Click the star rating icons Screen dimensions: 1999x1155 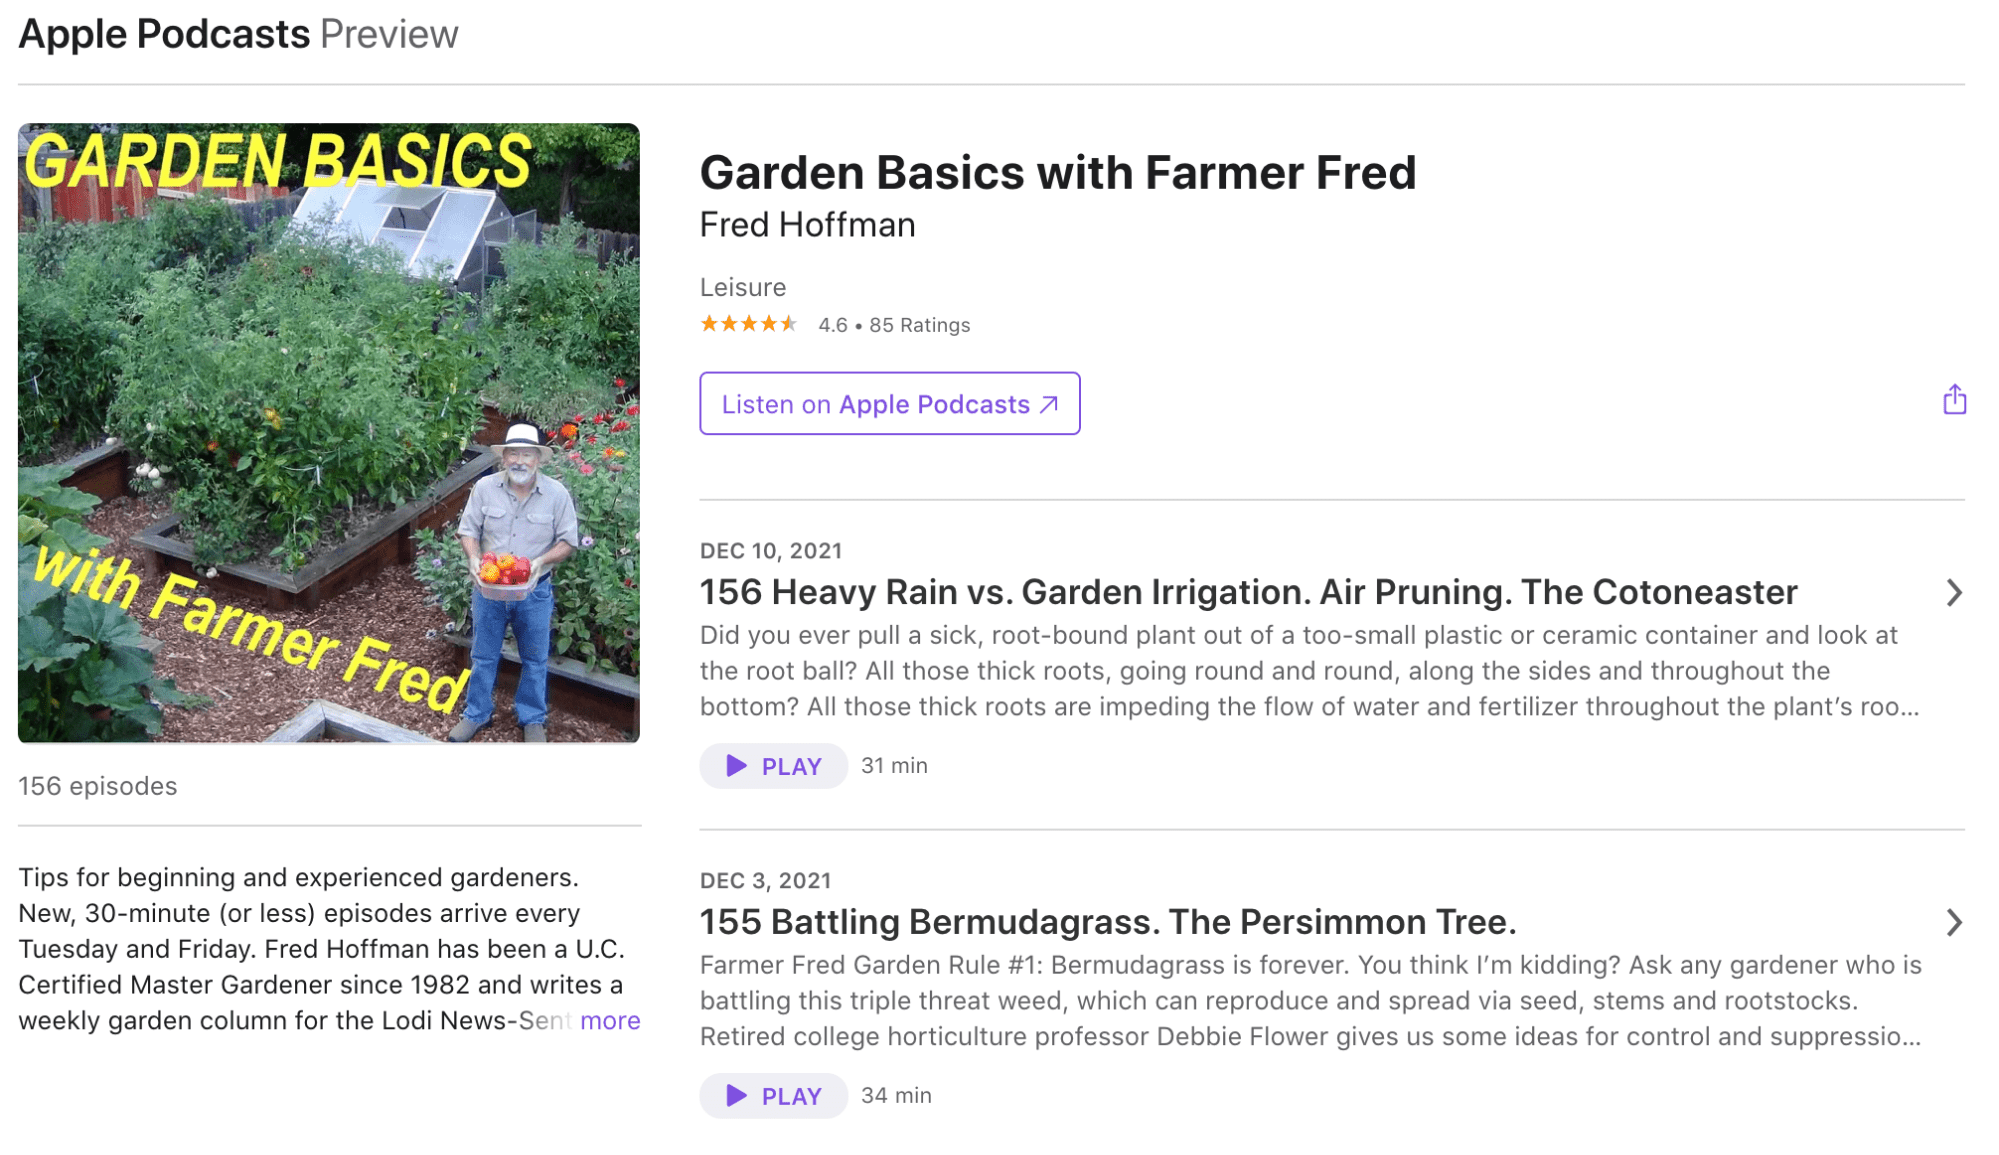coord(748,324)
